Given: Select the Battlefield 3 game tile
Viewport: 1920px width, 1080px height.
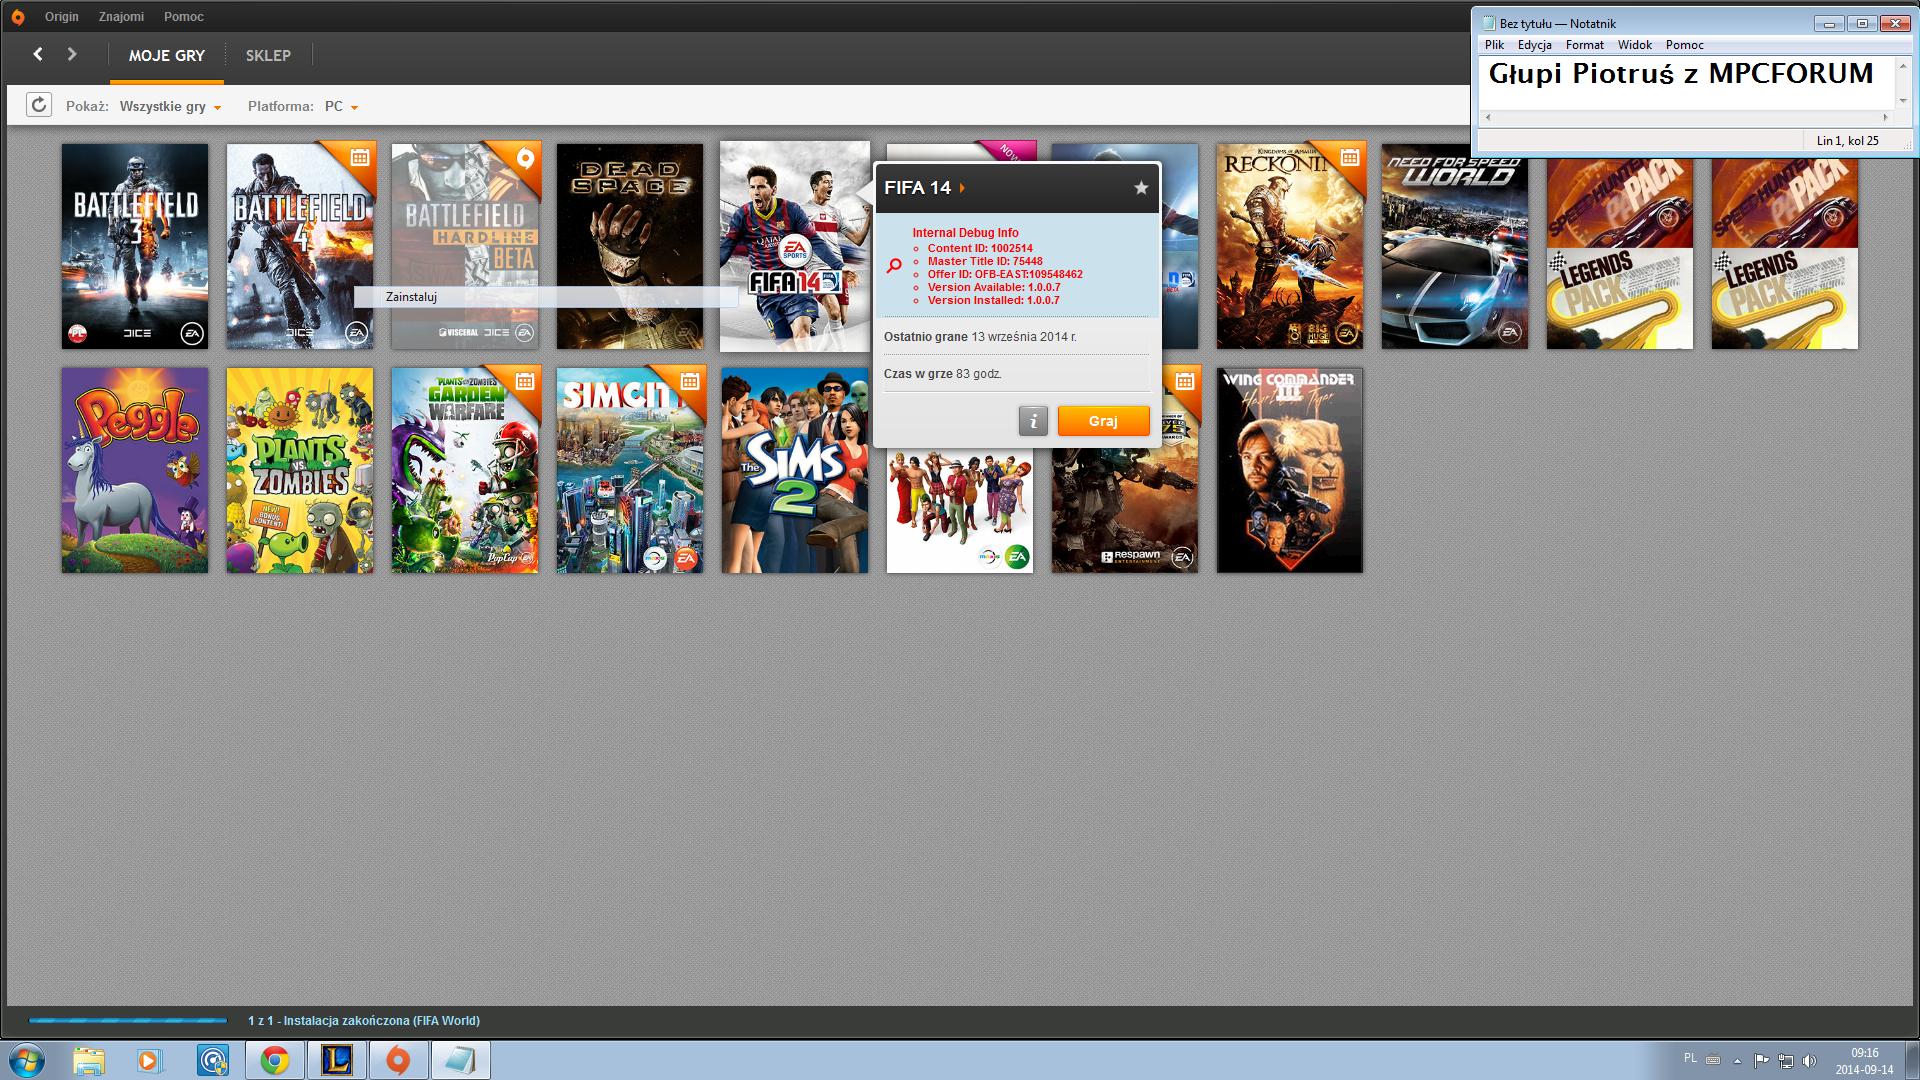Looking at the screenshot, I should pos(135,246).
